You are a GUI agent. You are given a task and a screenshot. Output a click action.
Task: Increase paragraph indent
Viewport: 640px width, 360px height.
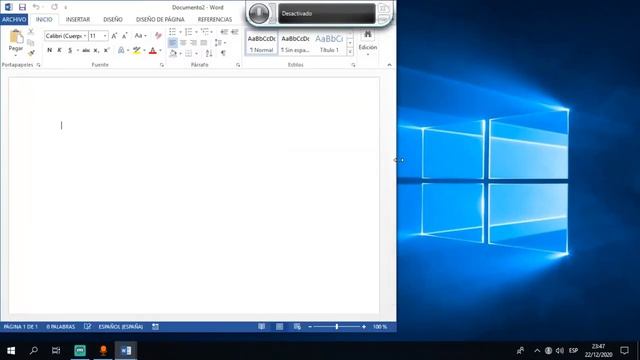[x=234, y=32]
